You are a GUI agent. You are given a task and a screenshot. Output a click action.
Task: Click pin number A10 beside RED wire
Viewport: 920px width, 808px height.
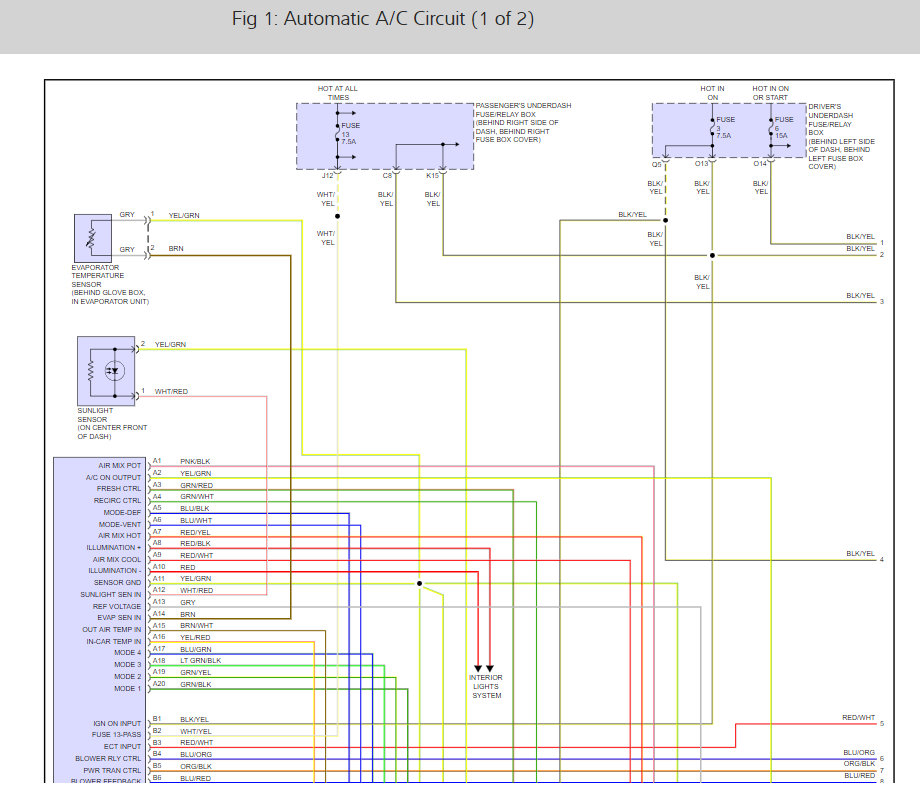click(x=159, y=567)
